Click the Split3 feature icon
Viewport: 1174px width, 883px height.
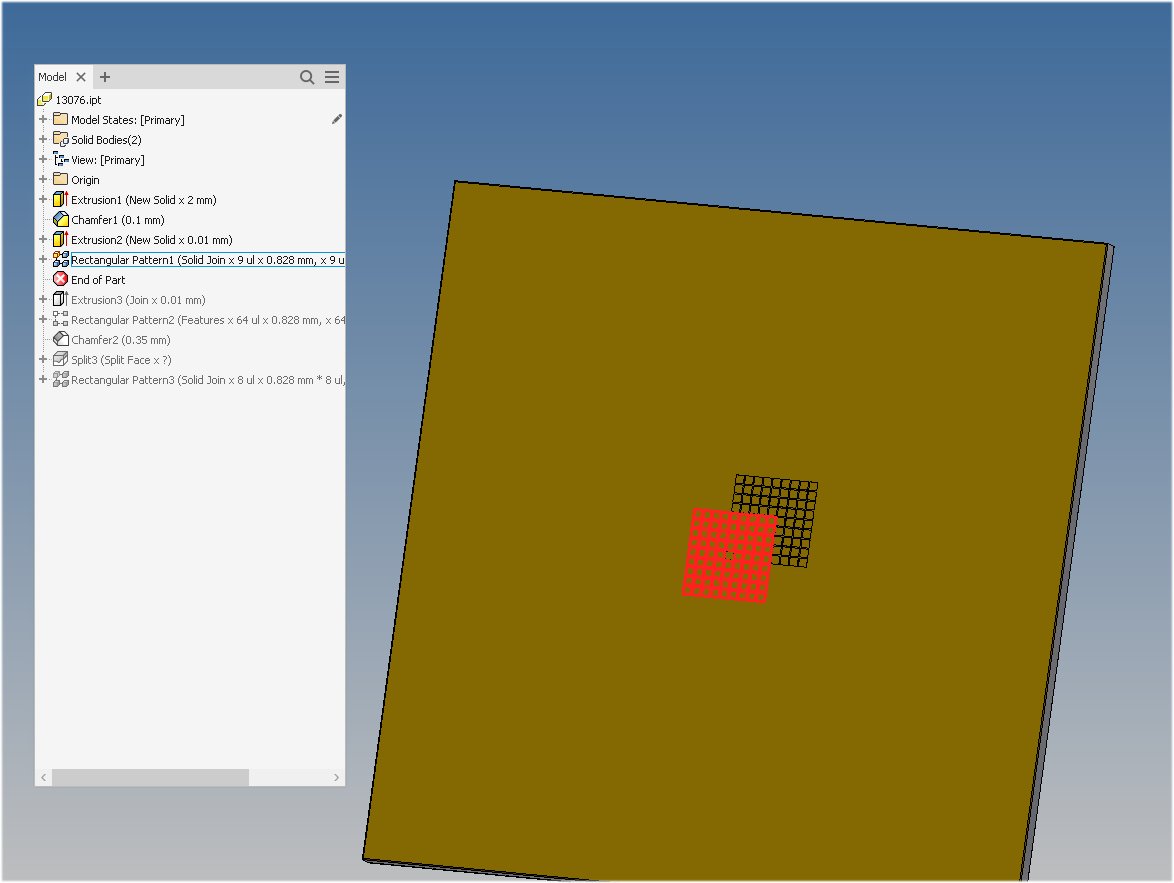(60, 359)
